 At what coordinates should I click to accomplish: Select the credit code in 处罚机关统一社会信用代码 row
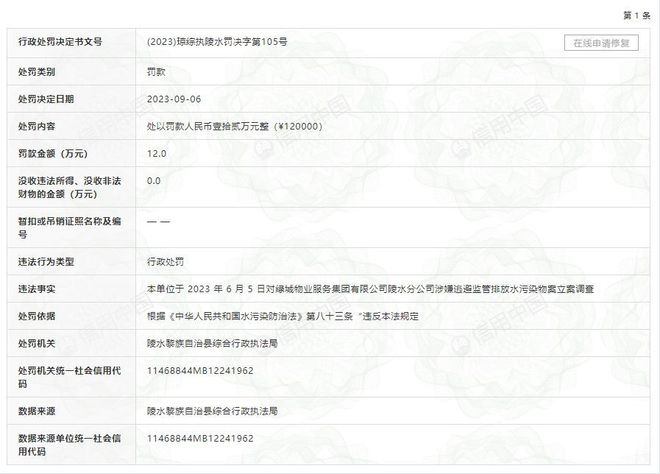pyautogui.click(x=200, y=371)
